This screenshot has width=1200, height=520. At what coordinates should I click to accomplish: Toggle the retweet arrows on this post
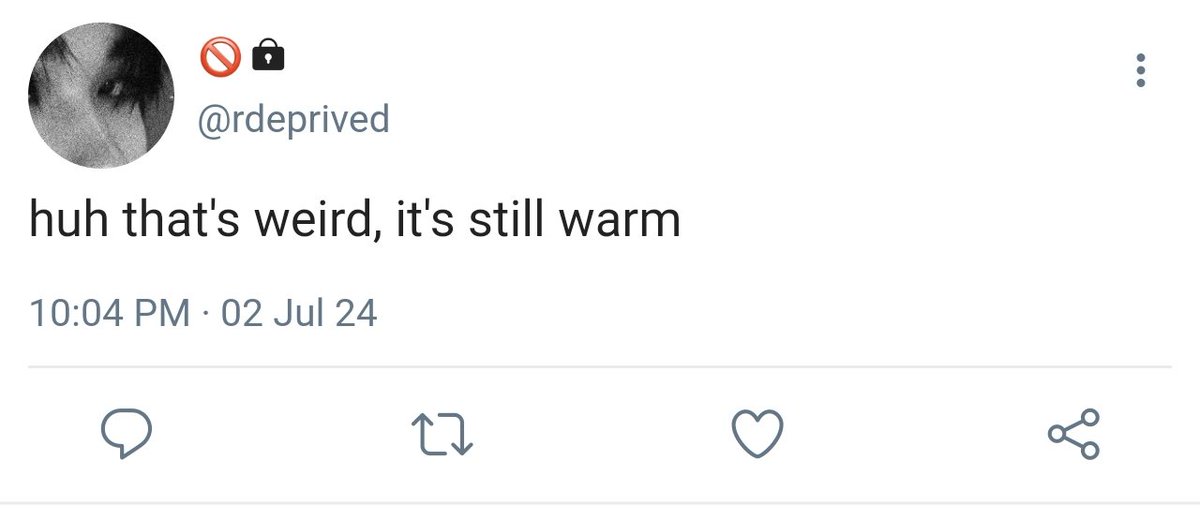click(x=442, y=434)
